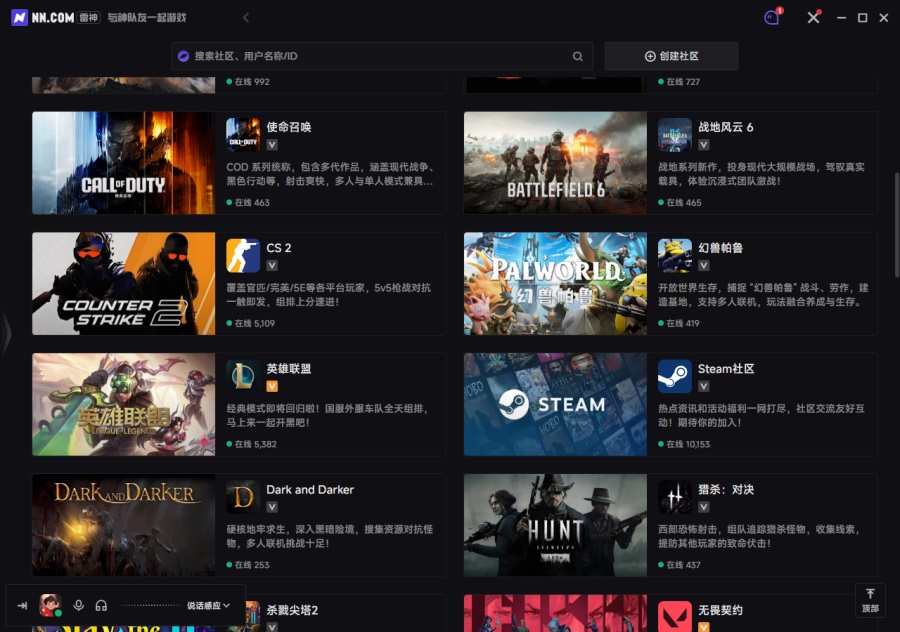Open the Steam banner thumbnail
The image size is (900, 632).
555,405
